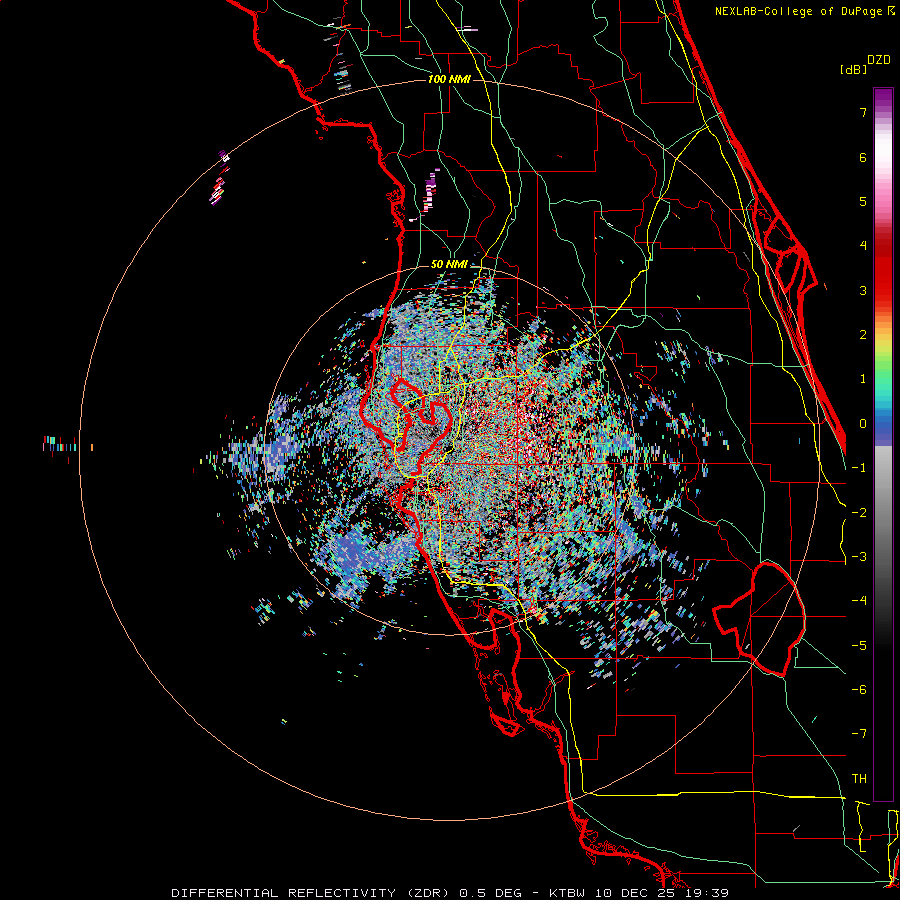This screenshot has height=900, width=900.
Task: Click the 10 DEC 25 19:39 timestamp
Action: click(x=662, y=893)
